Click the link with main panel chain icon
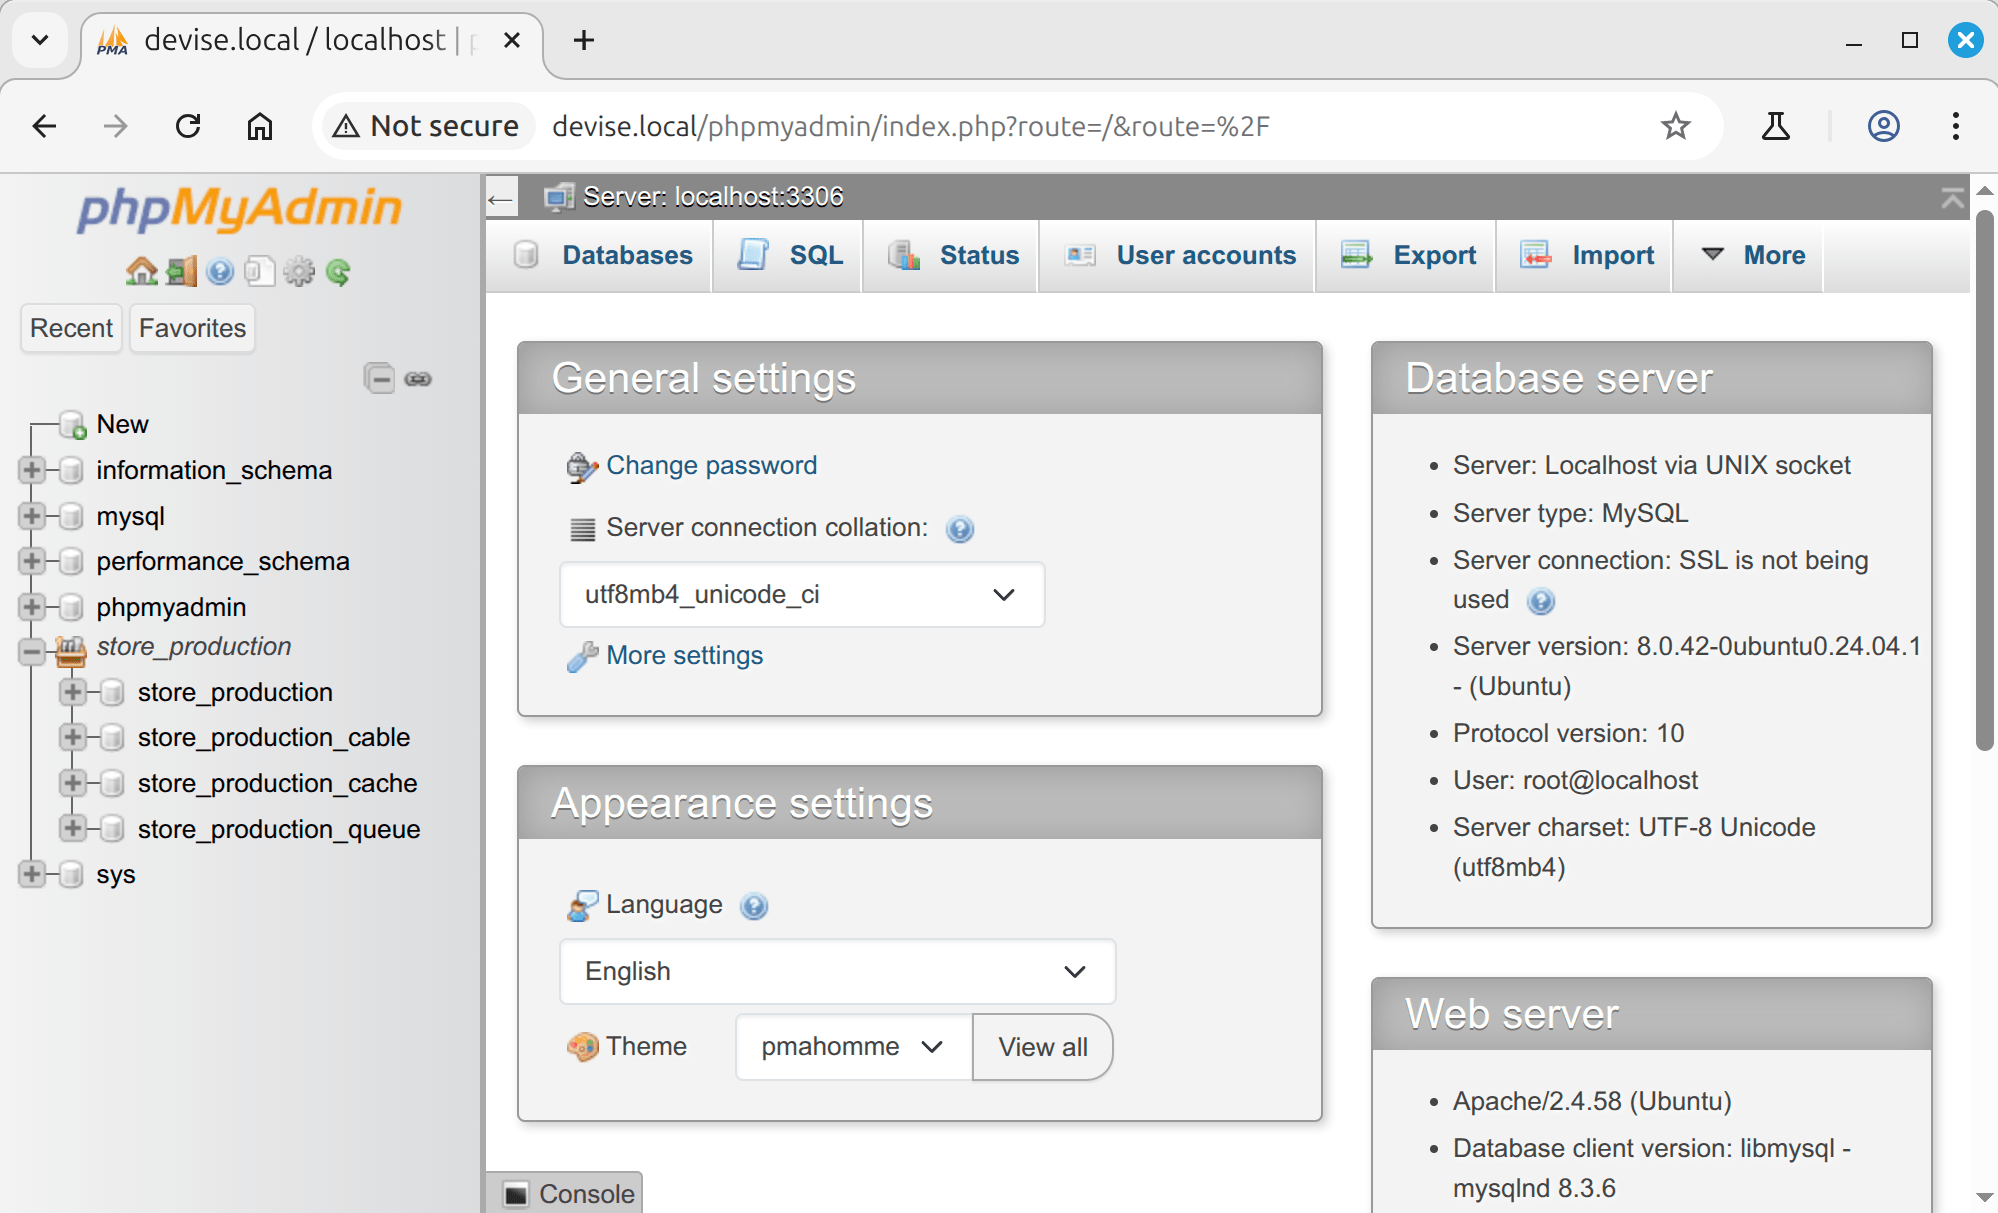The image size is (1998, 1213). pos(418,378)
